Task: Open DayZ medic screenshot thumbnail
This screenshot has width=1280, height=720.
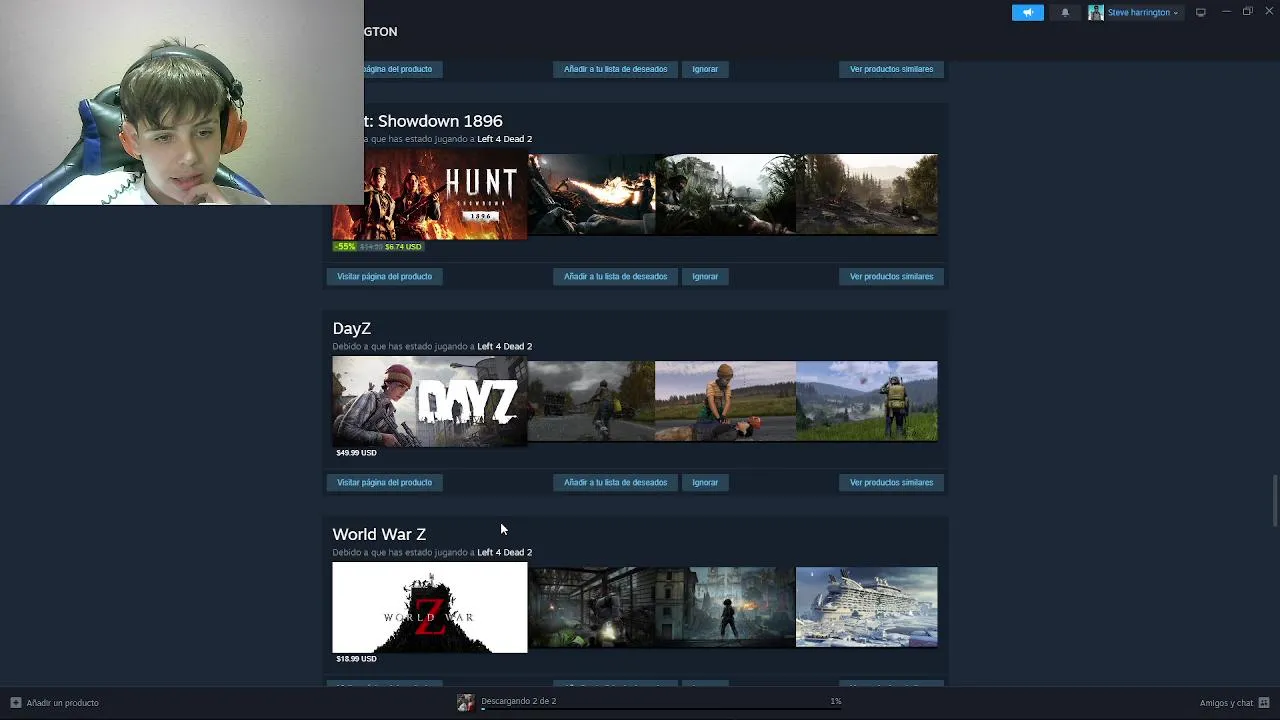Action: coord(725,401)
